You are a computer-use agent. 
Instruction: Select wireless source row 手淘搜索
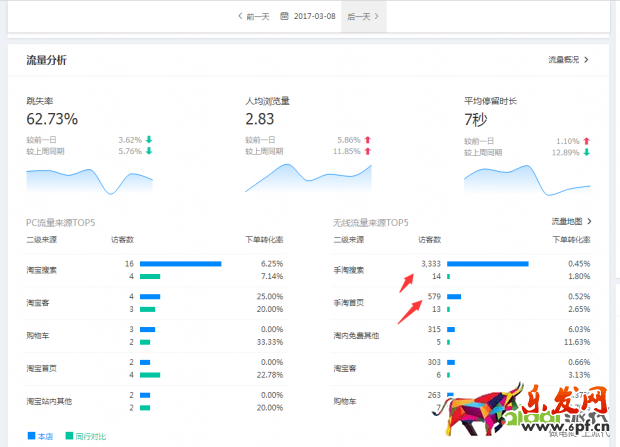(462, 270)
